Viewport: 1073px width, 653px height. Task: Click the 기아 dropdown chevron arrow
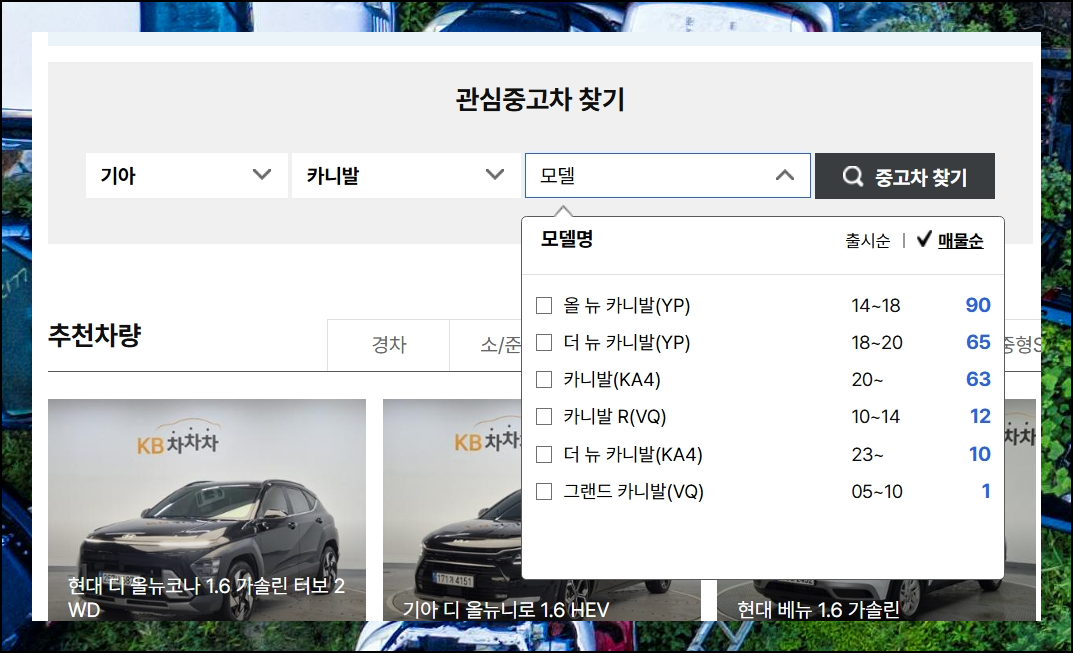click(x=261, y=175)
